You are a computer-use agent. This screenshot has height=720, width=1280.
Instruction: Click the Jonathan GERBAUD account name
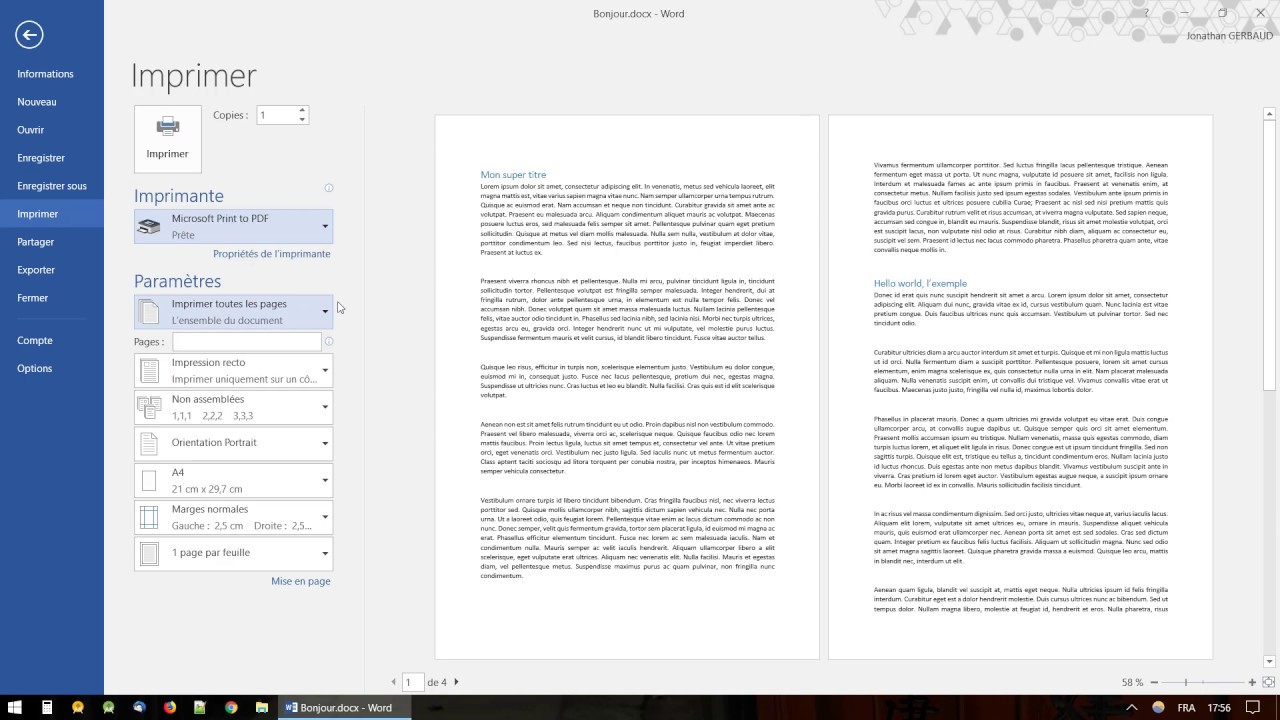pyautogui.click(x=1229, y=36)
